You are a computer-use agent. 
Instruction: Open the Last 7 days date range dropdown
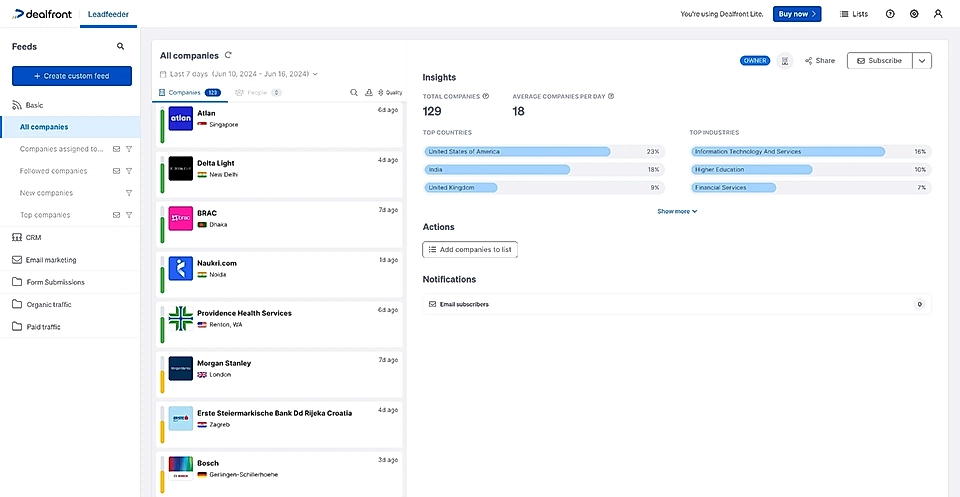coord(239,74)
